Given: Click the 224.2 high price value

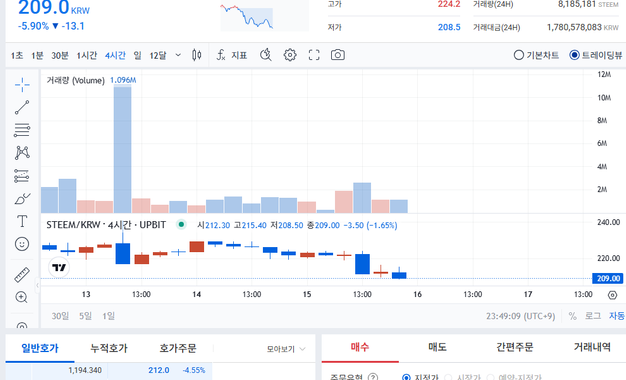Looking at the screenshot, I should 449,4.
